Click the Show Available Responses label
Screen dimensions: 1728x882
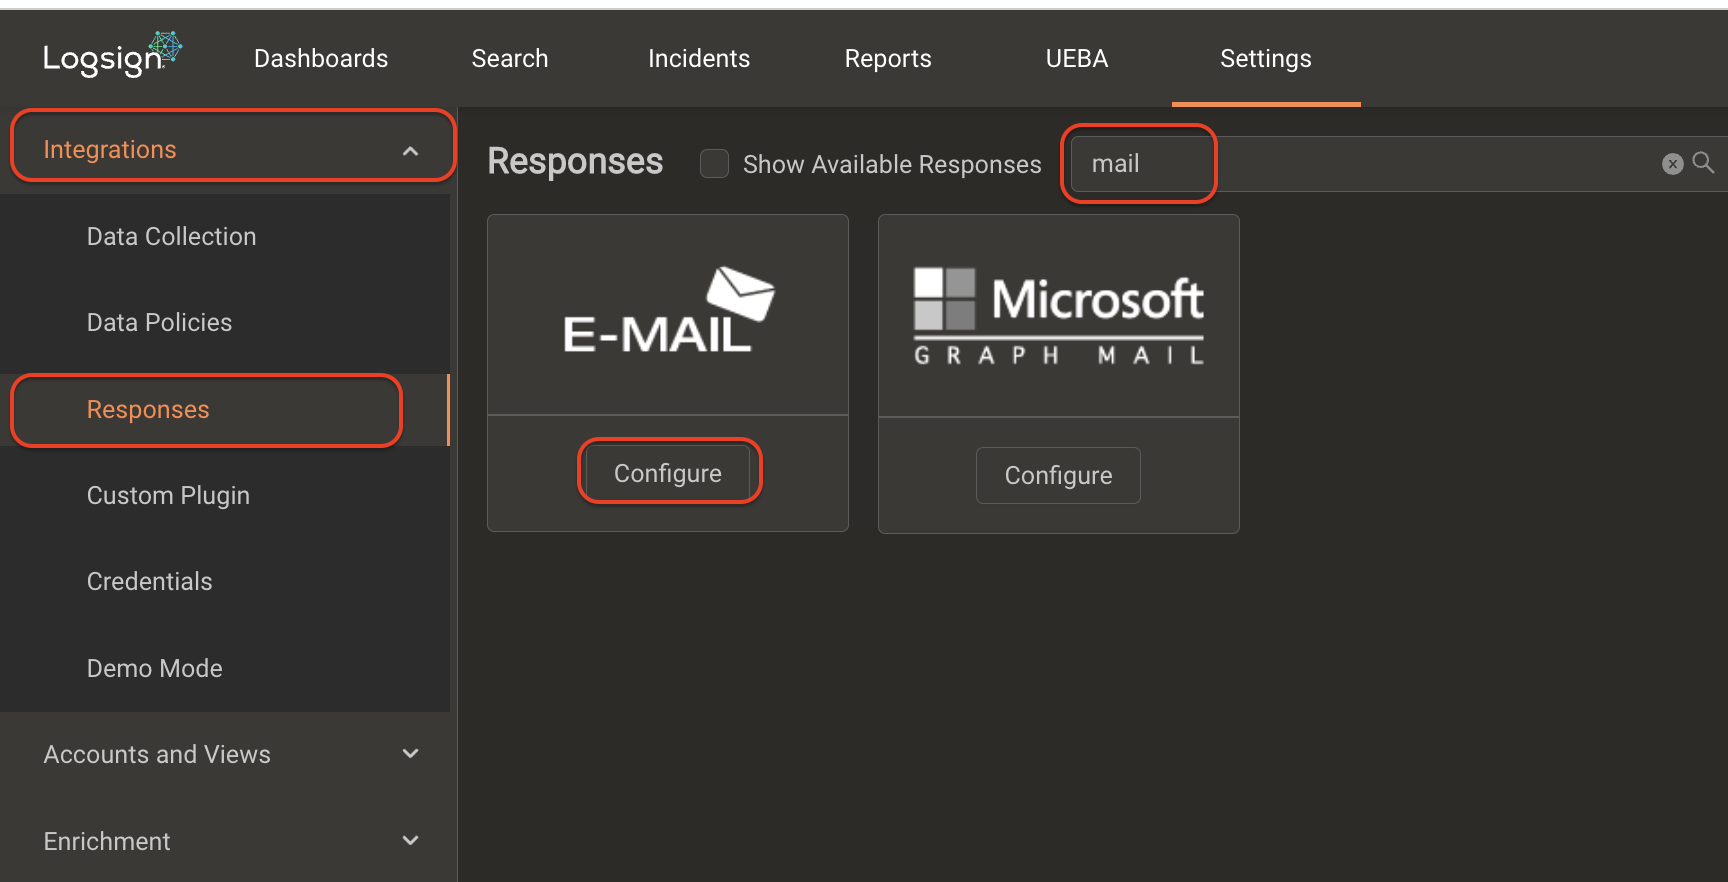892,165
